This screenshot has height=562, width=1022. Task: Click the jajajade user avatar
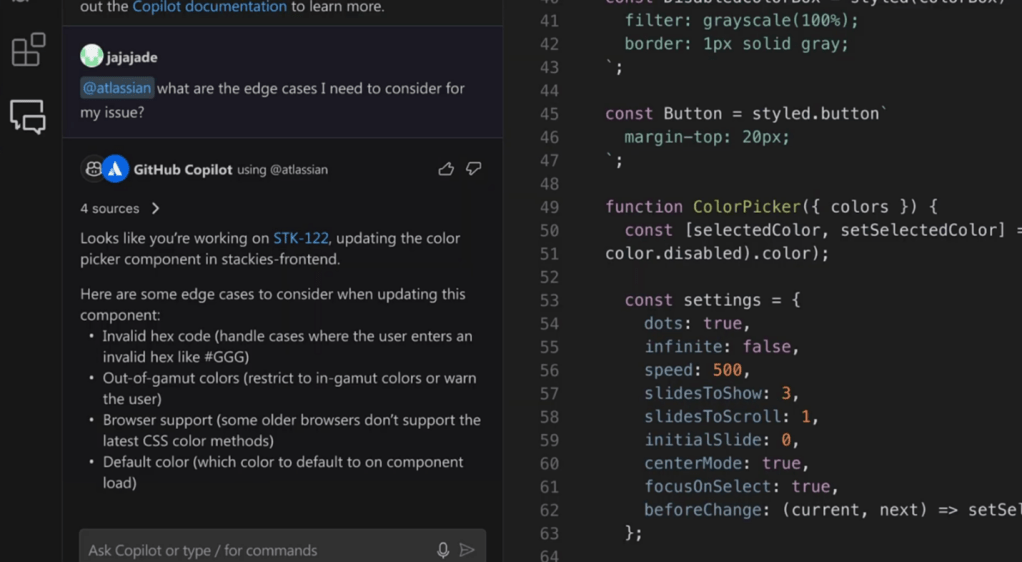coord(91,56)
